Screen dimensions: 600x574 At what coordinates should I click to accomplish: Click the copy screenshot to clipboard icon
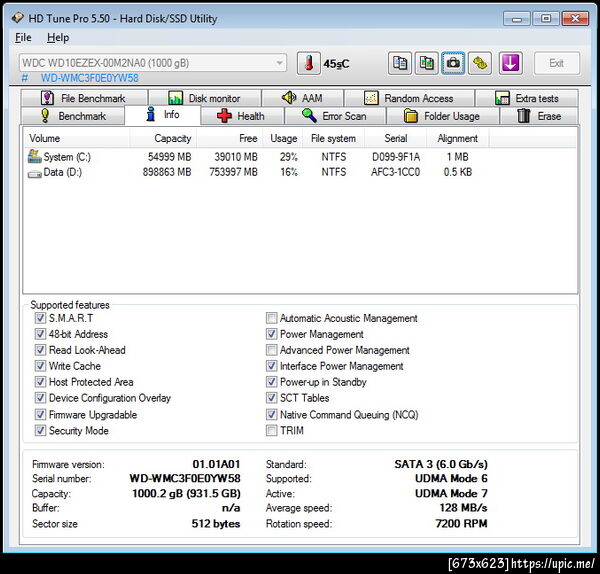point(426,63)
